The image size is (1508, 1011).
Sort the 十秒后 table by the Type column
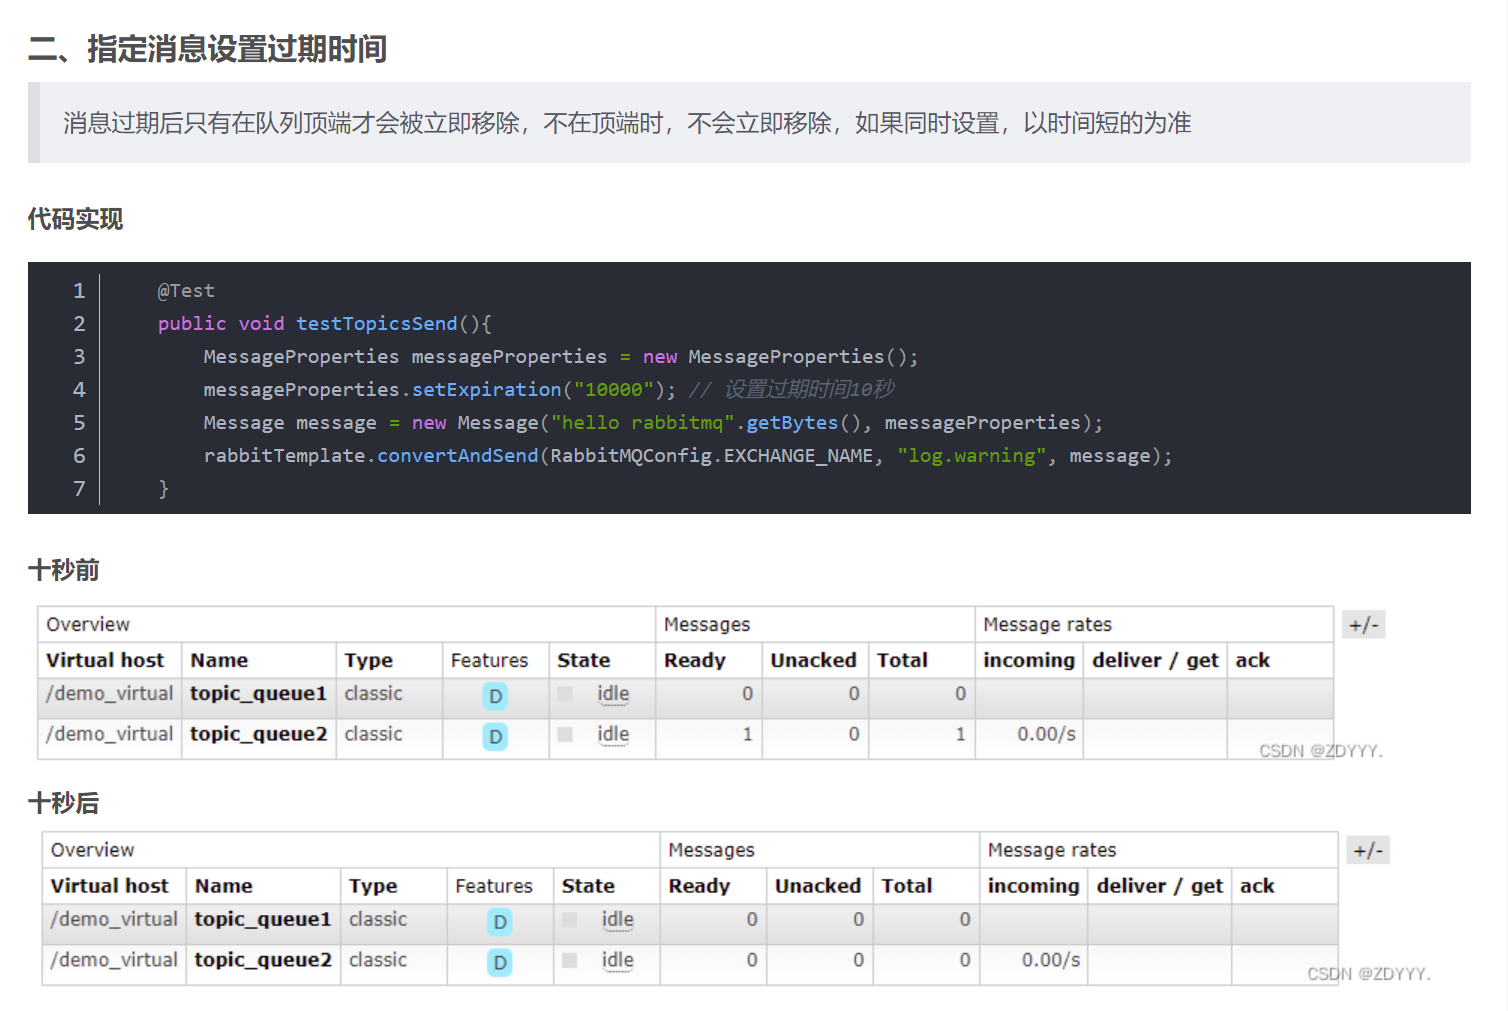click(x=373, y=887)
